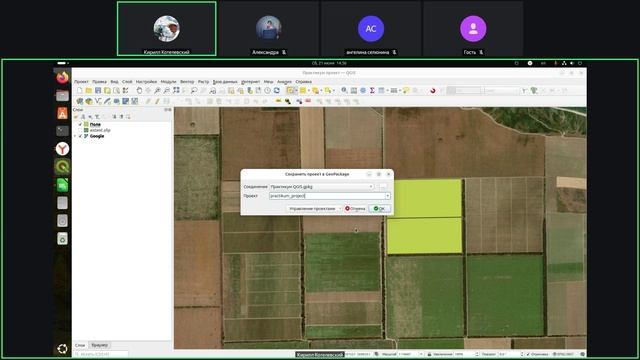Toggle visibility of the Поле layer

(80, 124)
